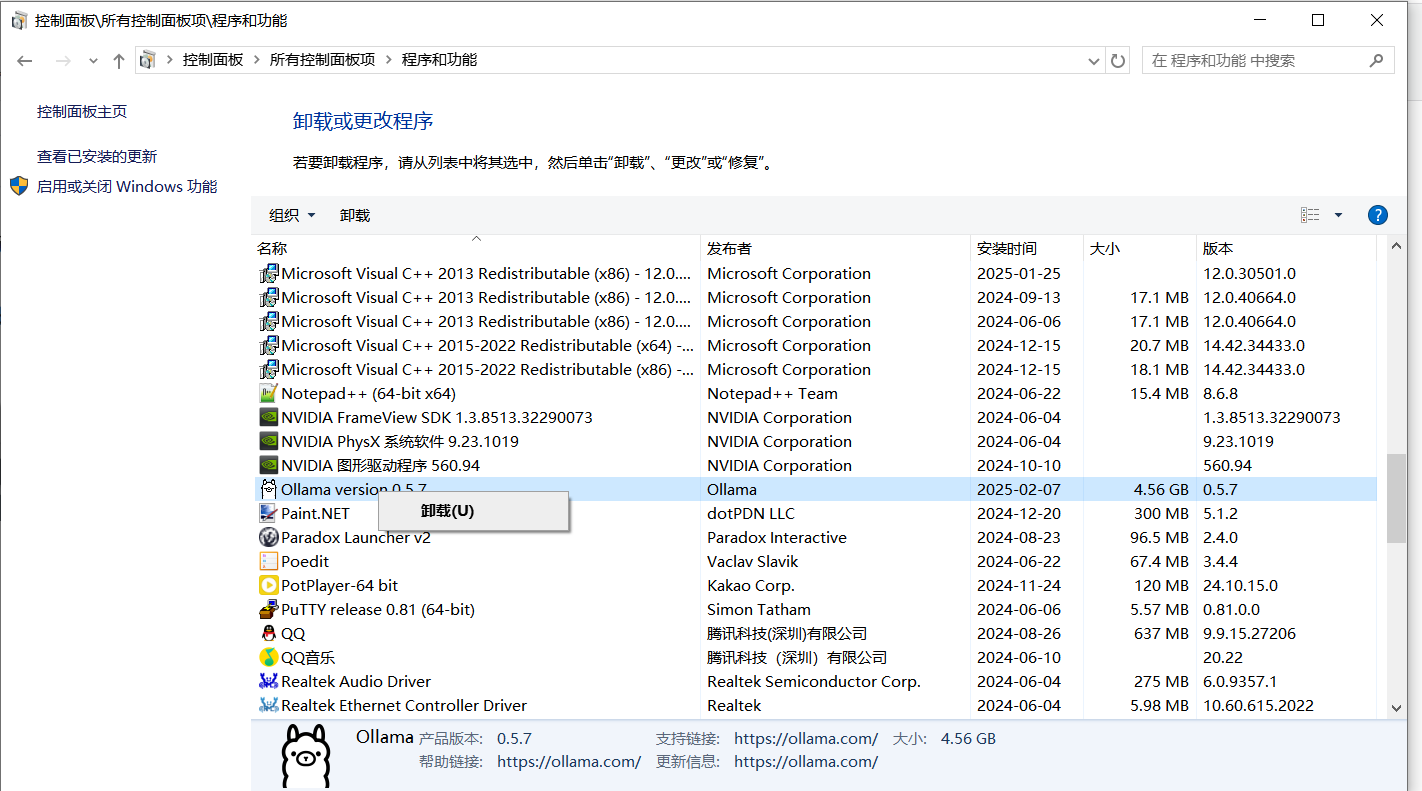Screen dimensions: 1422x791
Task: Click the vertical scrollbar thumb
Action: pos(1397,498)
